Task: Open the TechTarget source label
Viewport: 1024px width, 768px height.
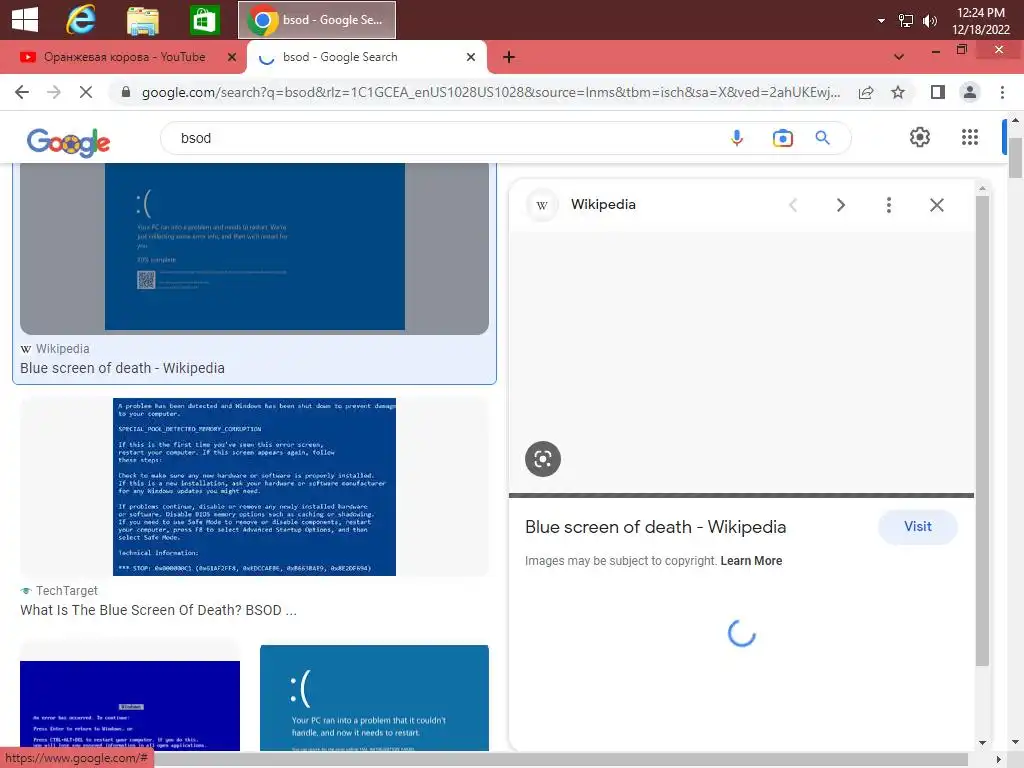Action: click(59, 590)
